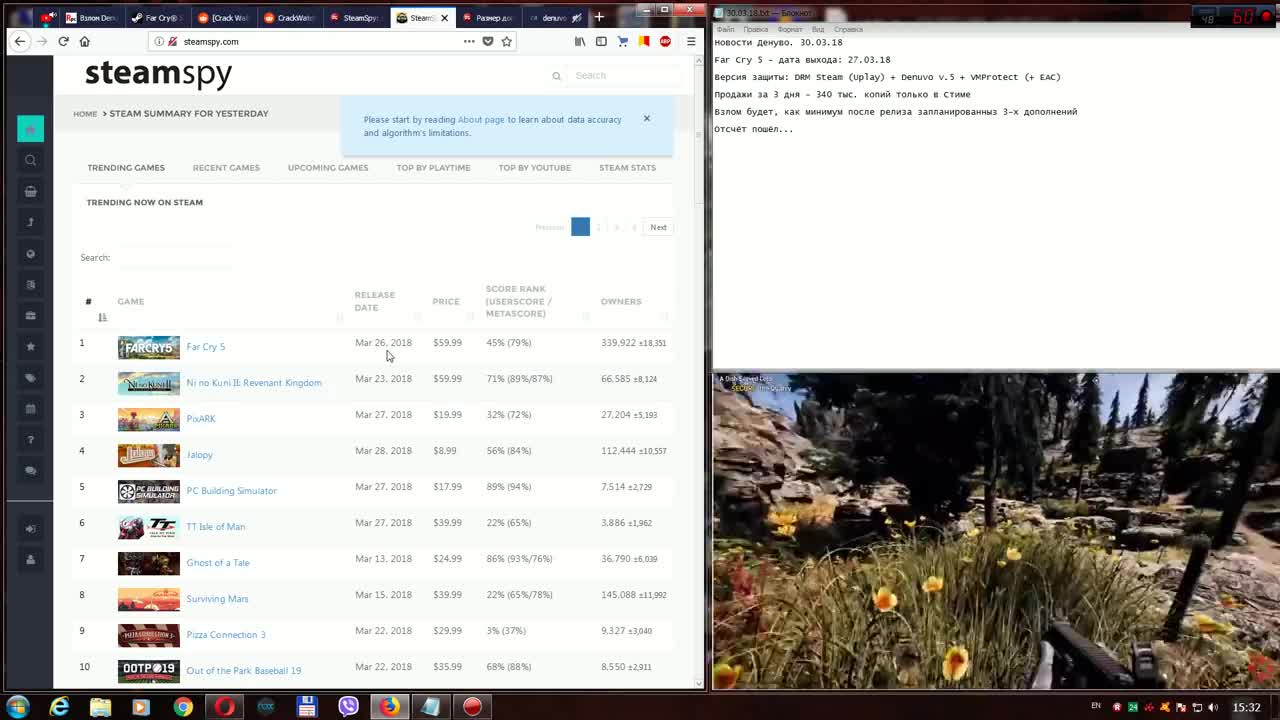The height and width of the screenshot is (720, 1280).
Task: Open the question mark icon in sidebar
Action: coord(30,439)
